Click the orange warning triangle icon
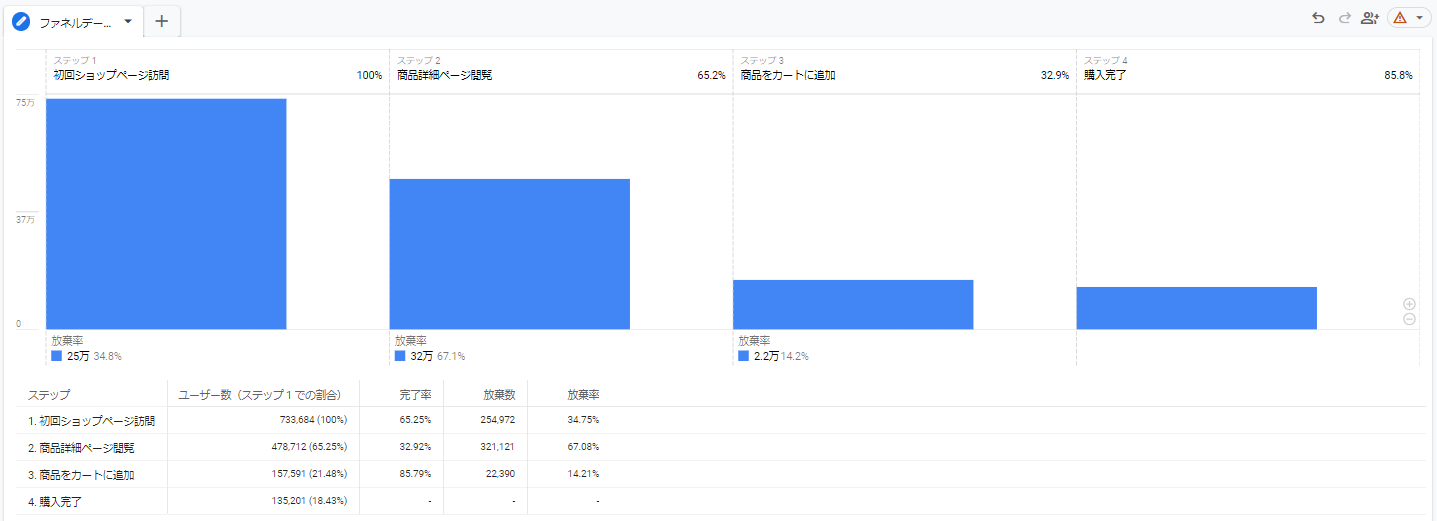1437x521 pixels. (1400, 18)
